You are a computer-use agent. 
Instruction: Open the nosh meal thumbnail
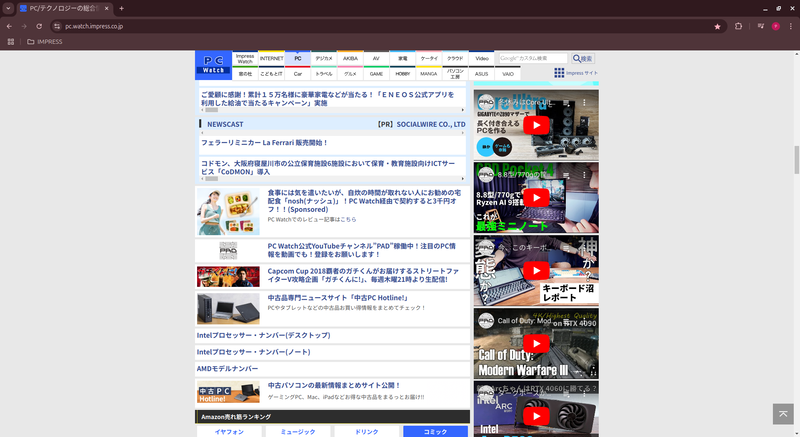tap(228, 212)
